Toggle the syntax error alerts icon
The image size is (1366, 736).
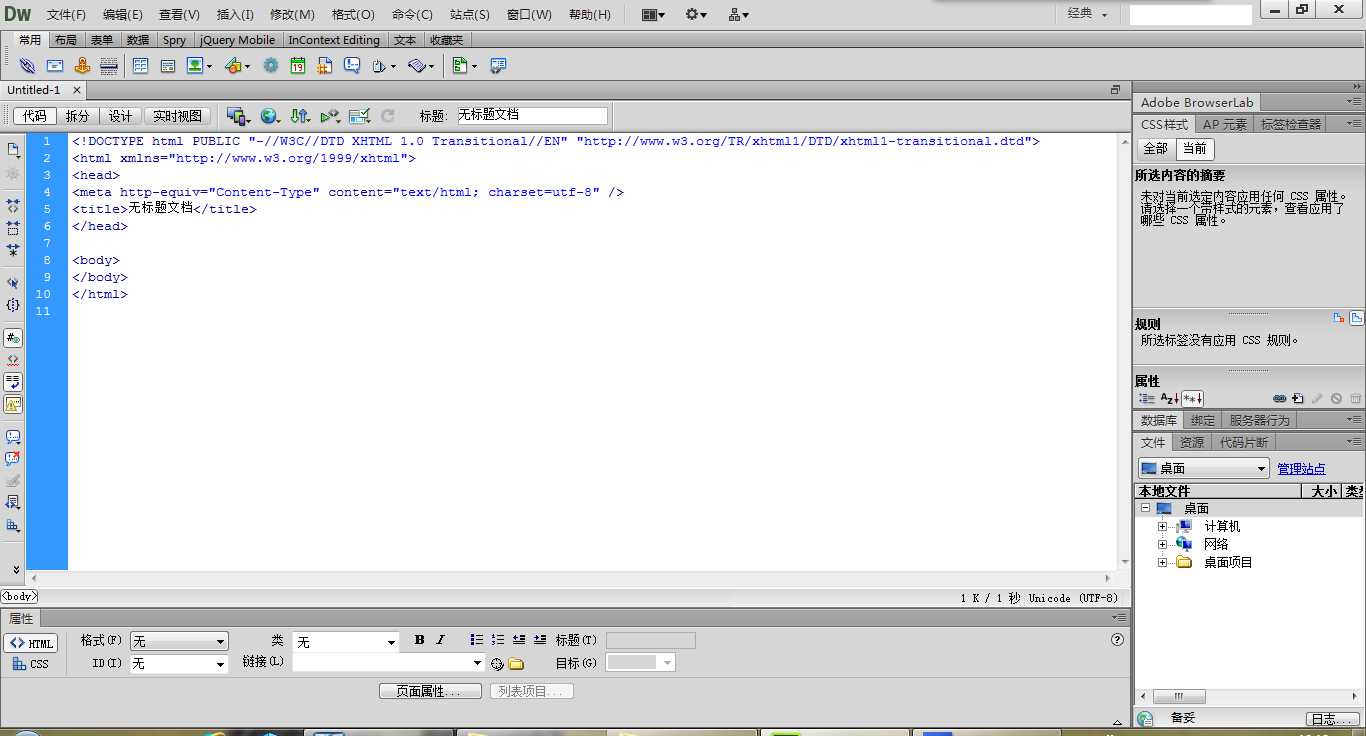tap(13, 405)
